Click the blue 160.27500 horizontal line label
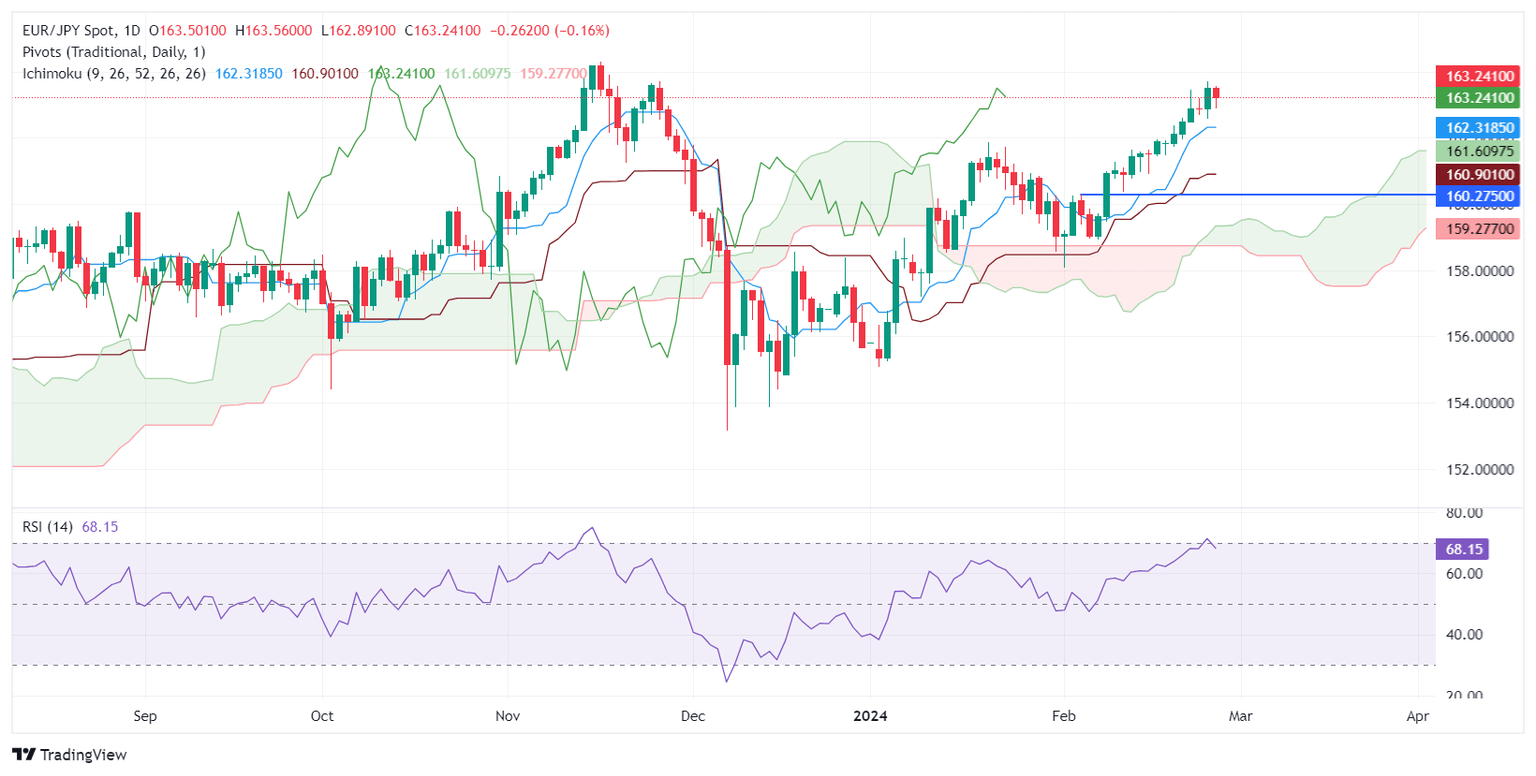The width and height of the screenshot is (1536, 776). coord(1478,195)
